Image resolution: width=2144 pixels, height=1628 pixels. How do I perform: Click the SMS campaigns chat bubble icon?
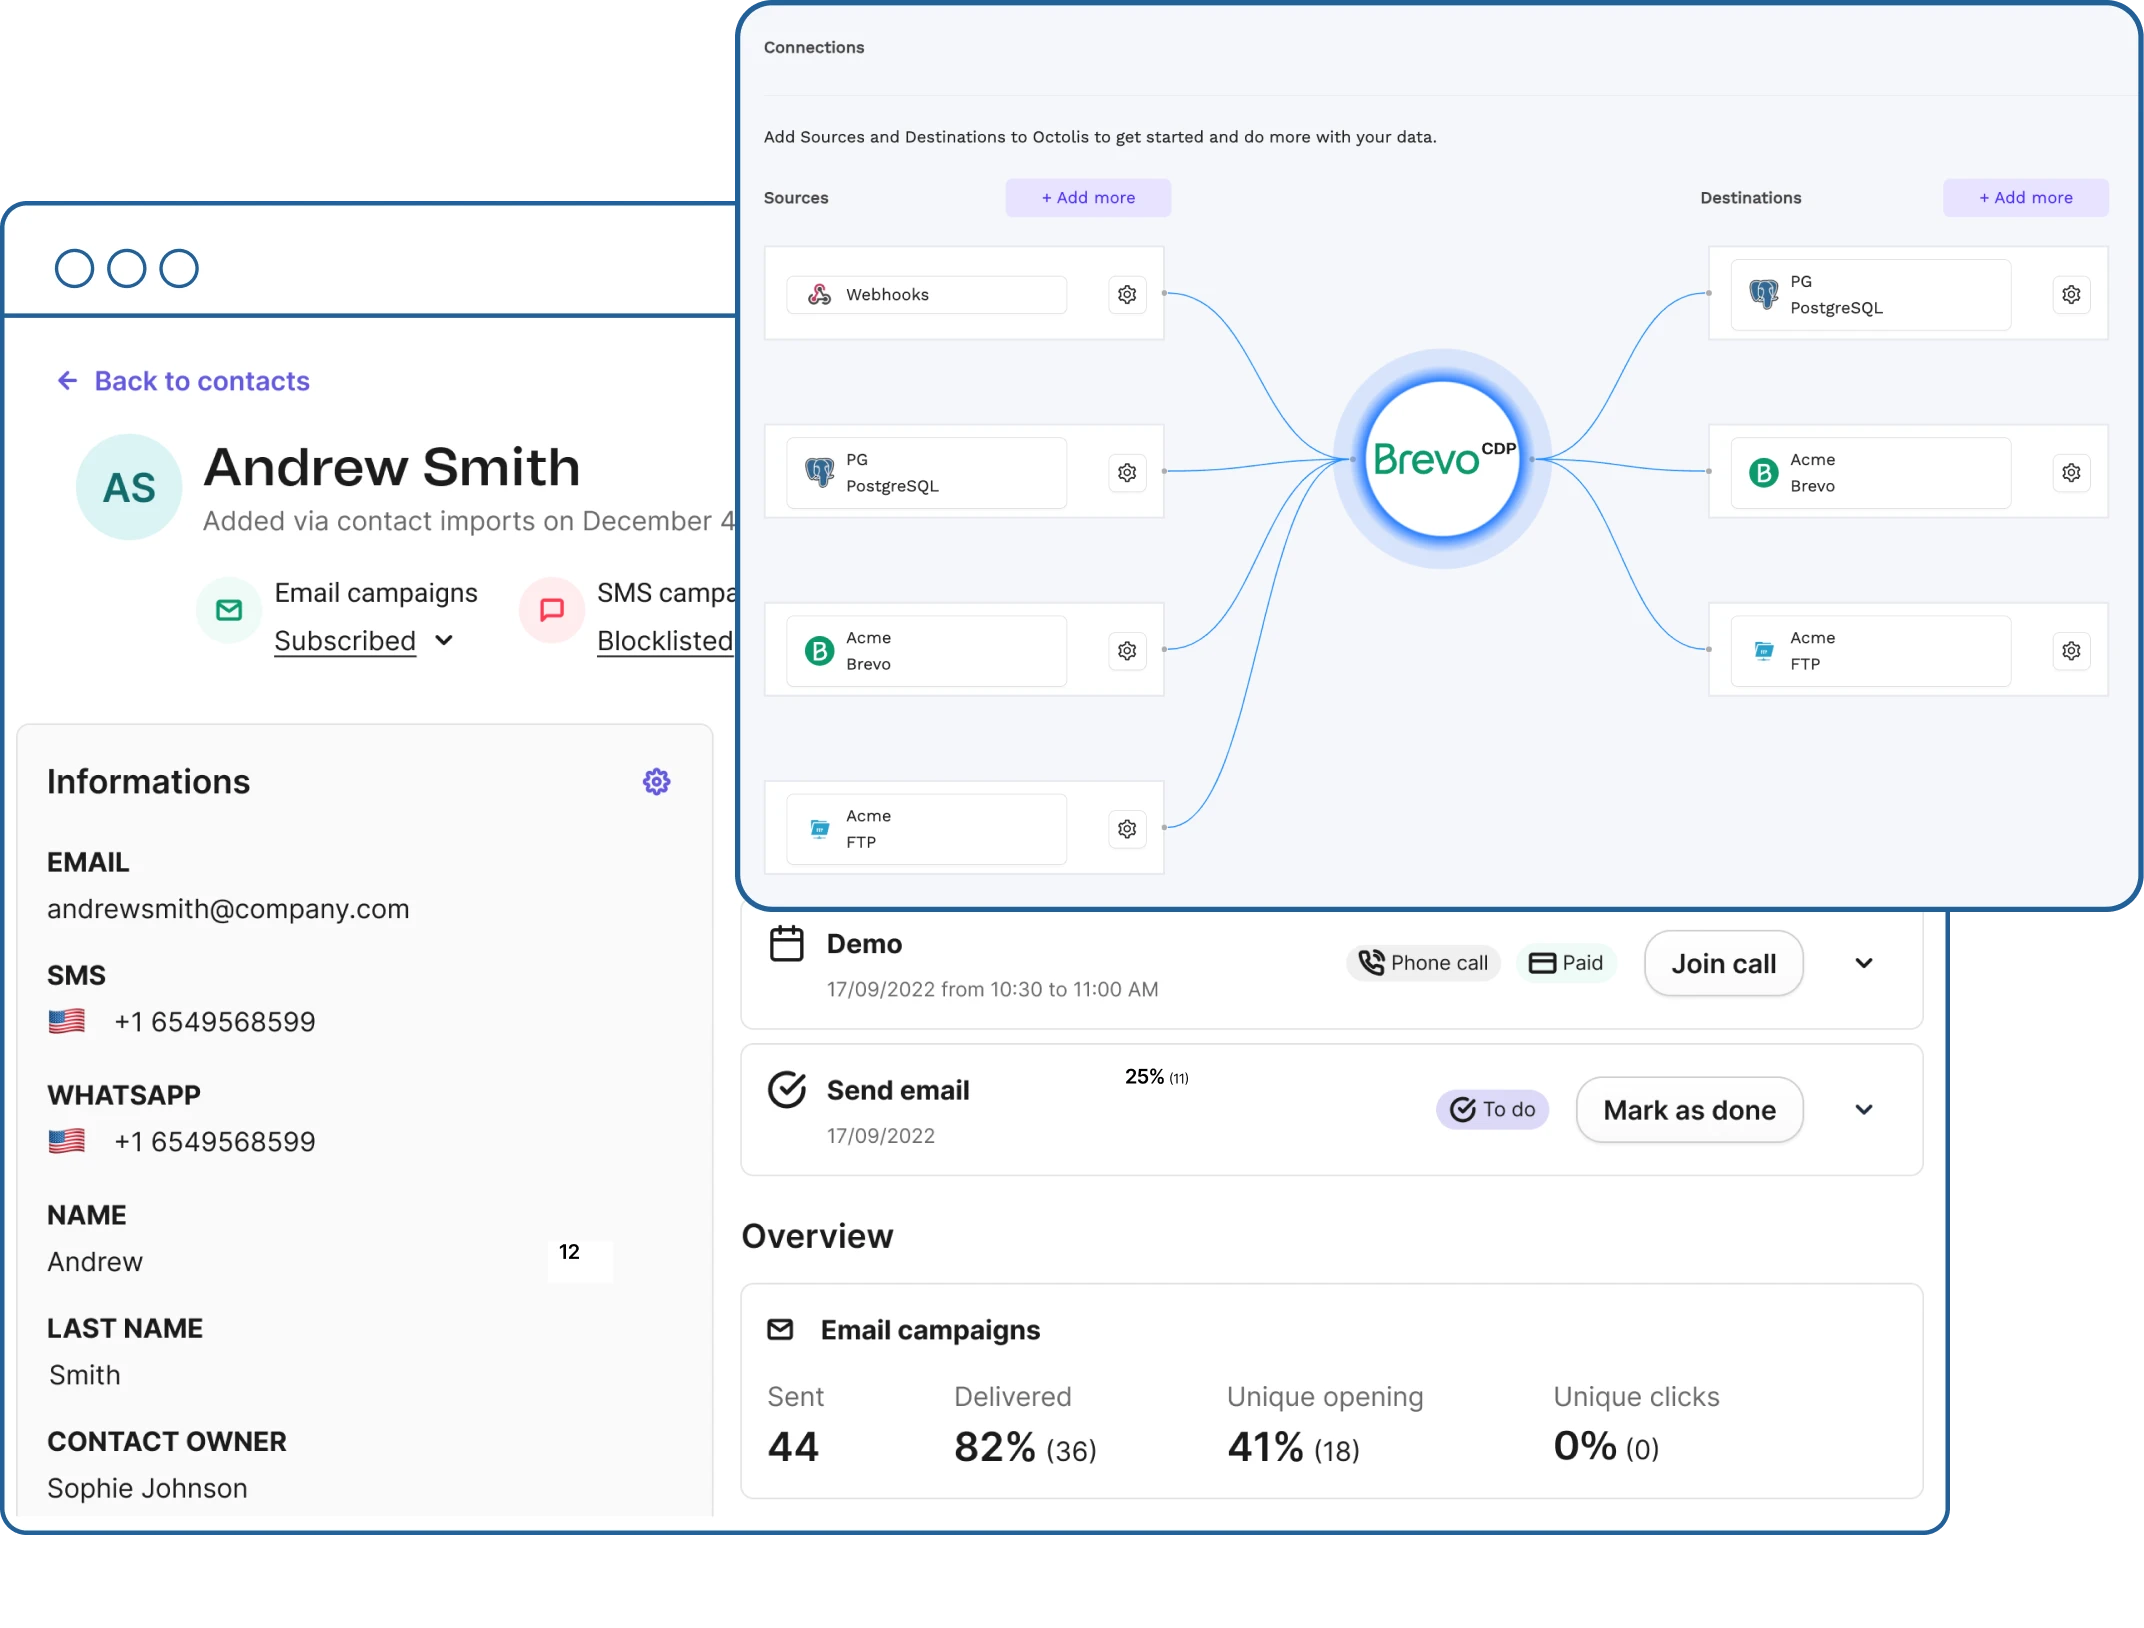pos(551,610)
